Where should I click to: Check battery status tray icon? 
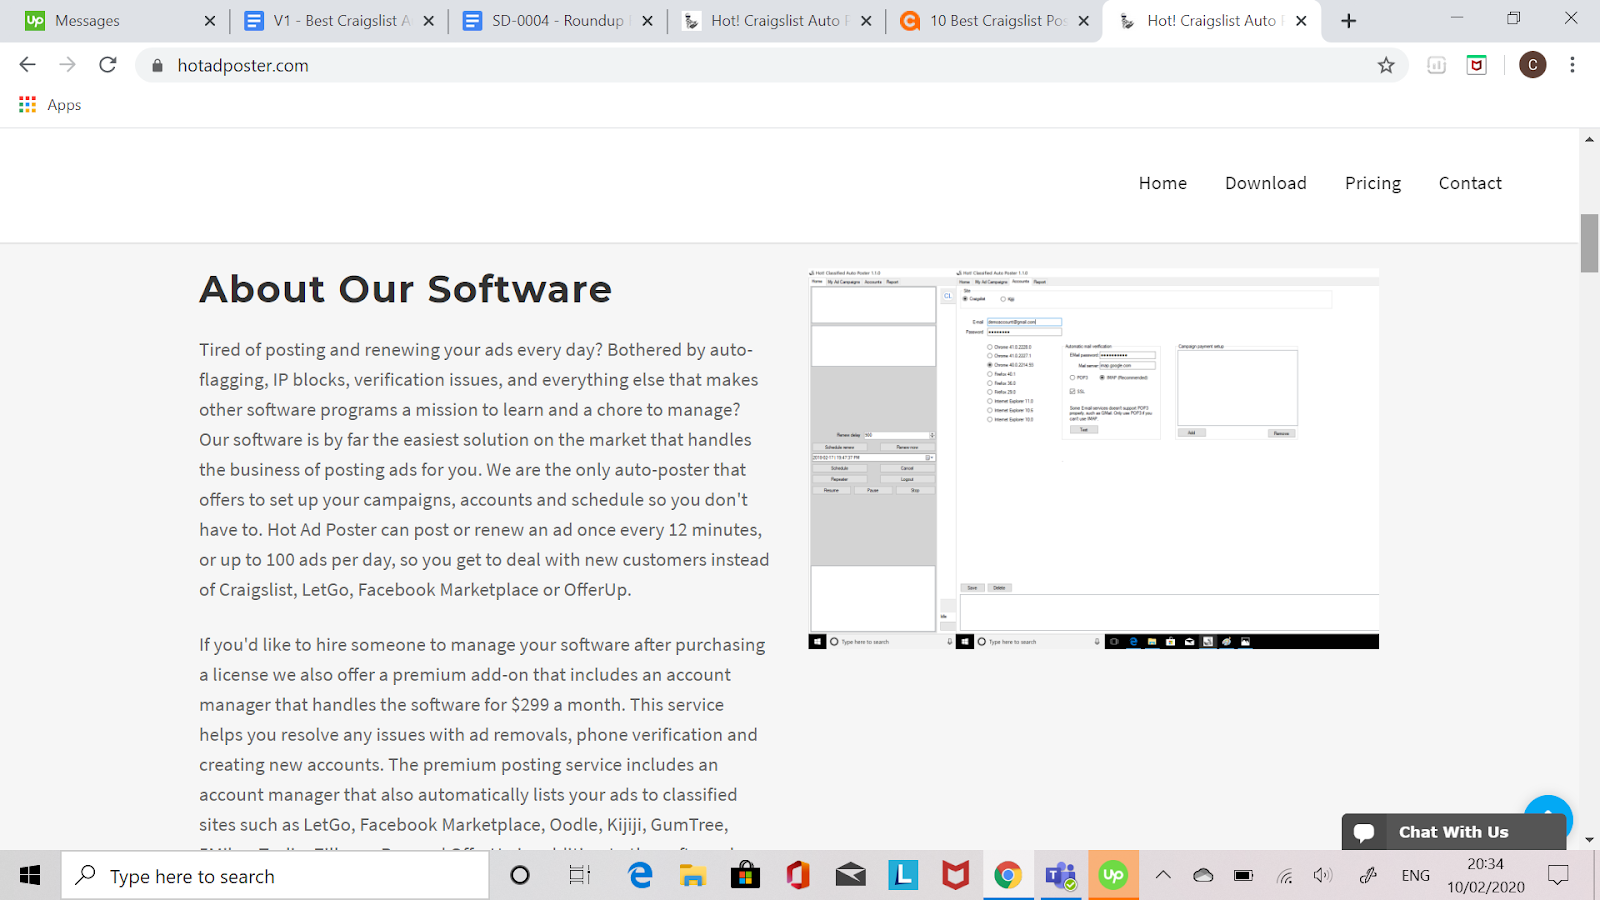click(x=1243, y=875)
